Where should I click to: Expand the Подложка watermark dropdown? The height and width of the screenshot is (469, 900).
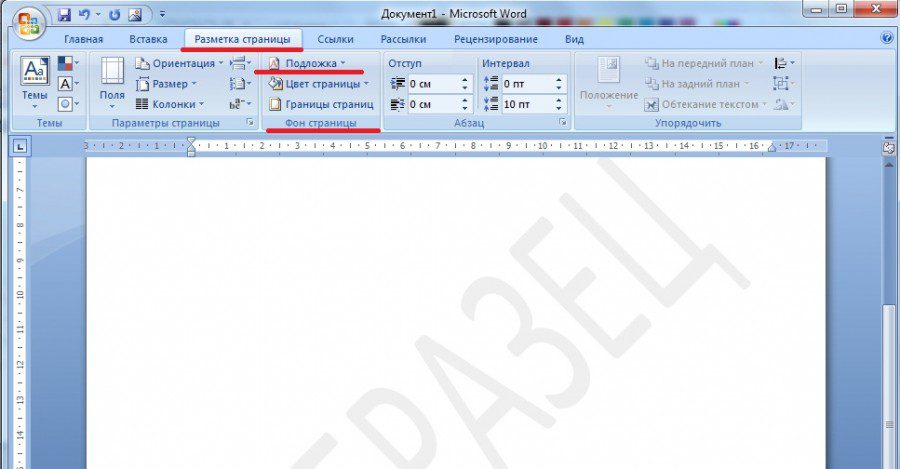point(307,63)
